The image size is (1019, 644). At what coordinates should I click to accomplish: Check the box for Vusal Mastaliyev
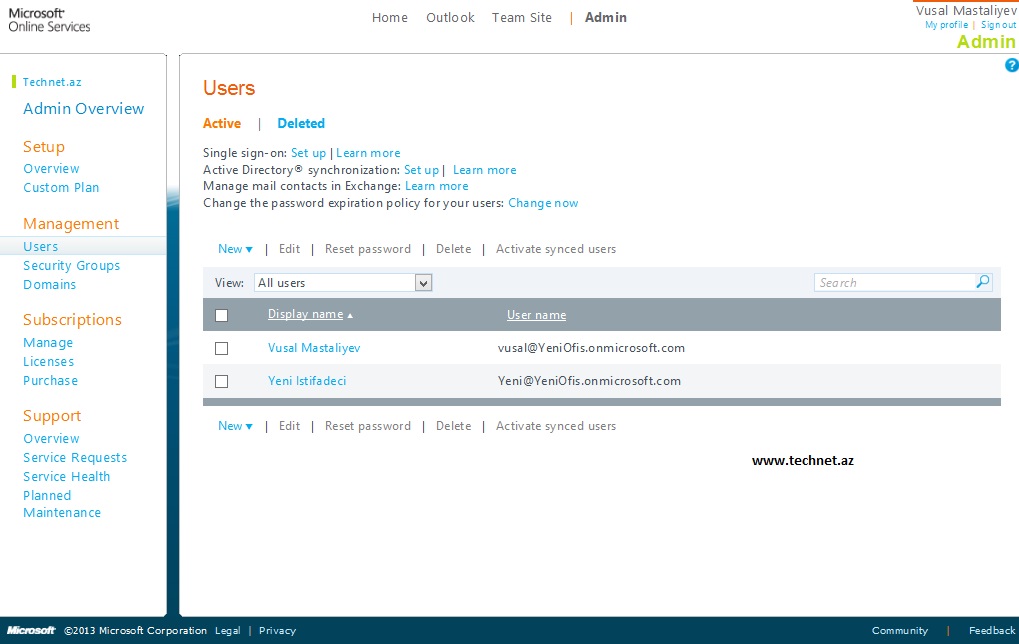[222, 349]
